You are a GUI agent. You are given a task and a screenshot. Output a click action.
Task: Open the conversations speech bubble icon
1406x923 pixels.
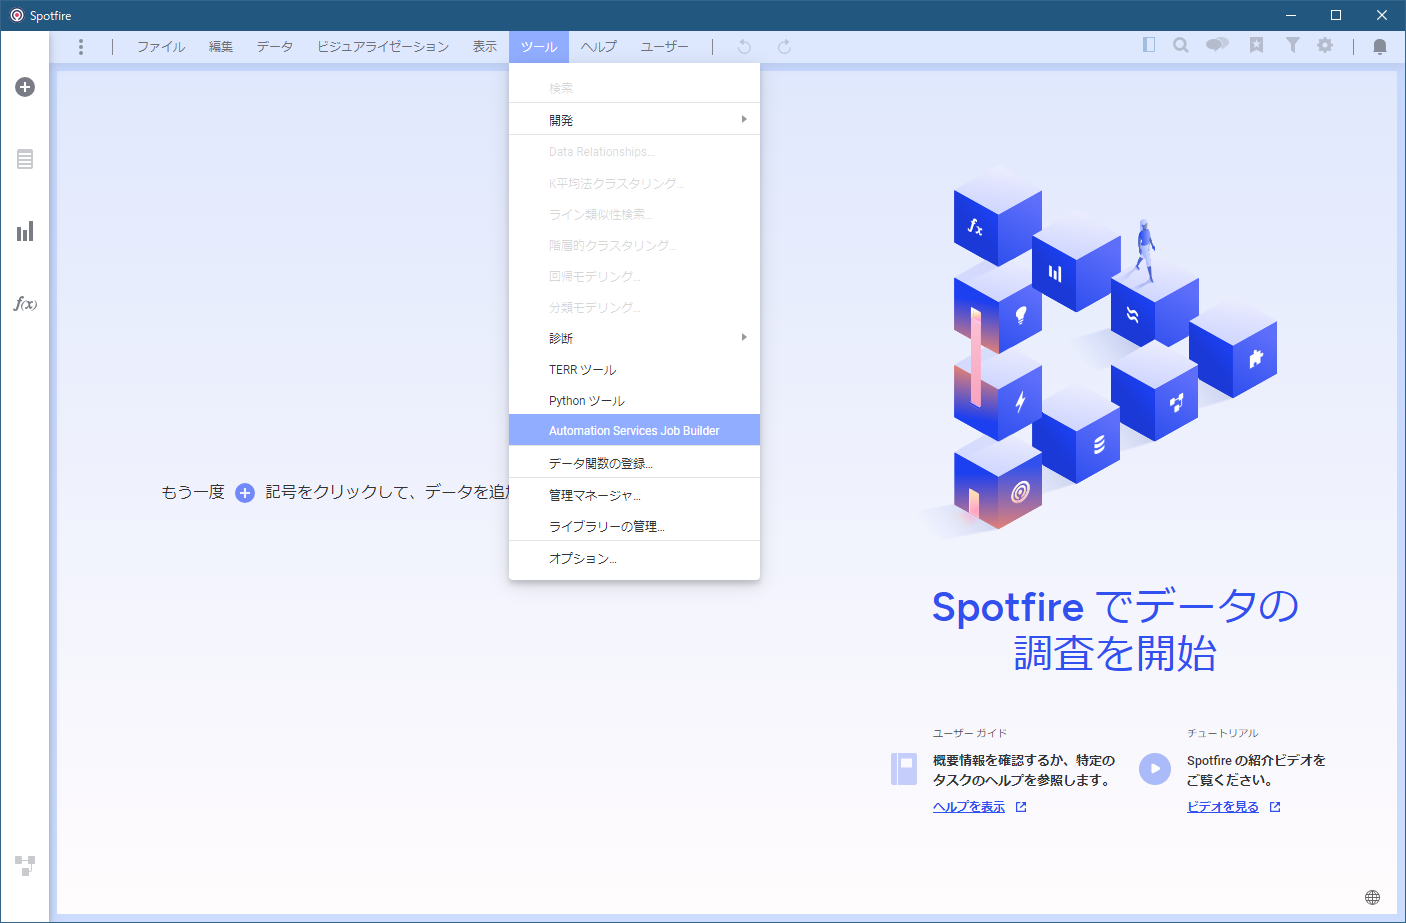[1217, 45]
